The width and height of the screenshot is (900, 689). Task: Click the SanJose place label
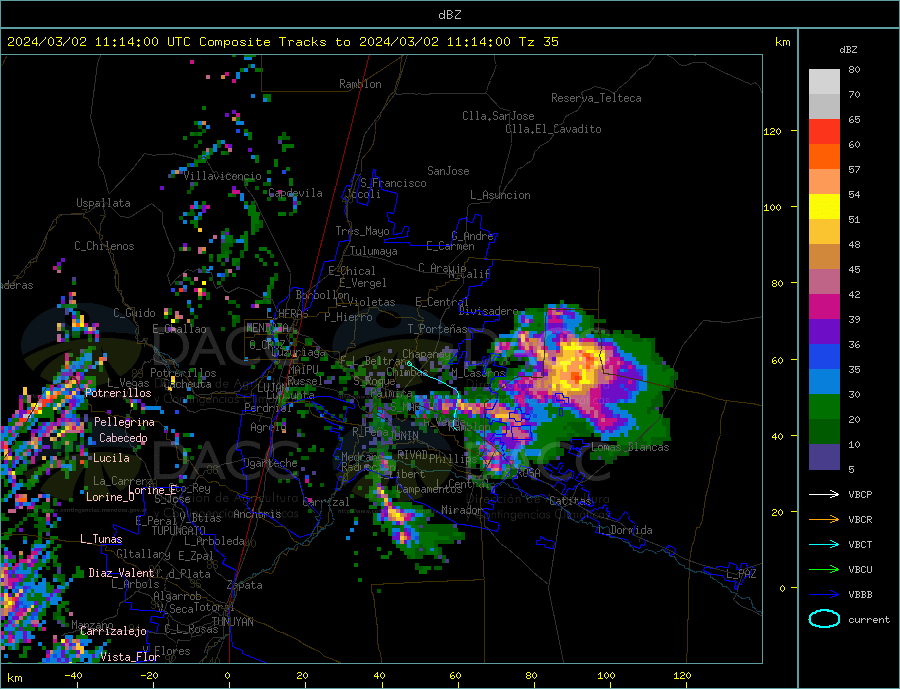point(448,171)
